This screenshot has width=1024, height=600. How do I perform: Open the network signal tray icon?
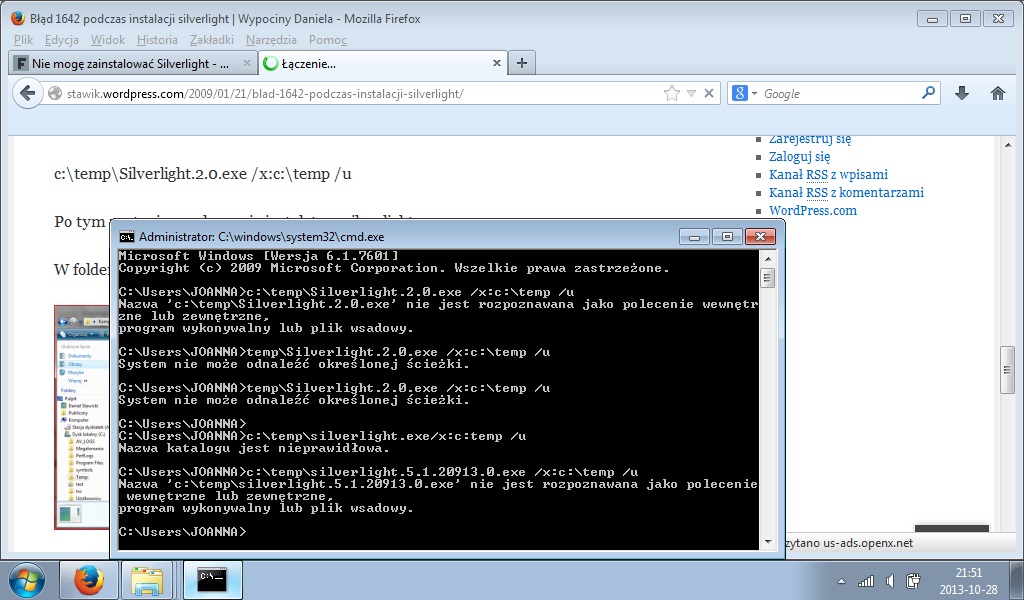(x=866, y=580)
